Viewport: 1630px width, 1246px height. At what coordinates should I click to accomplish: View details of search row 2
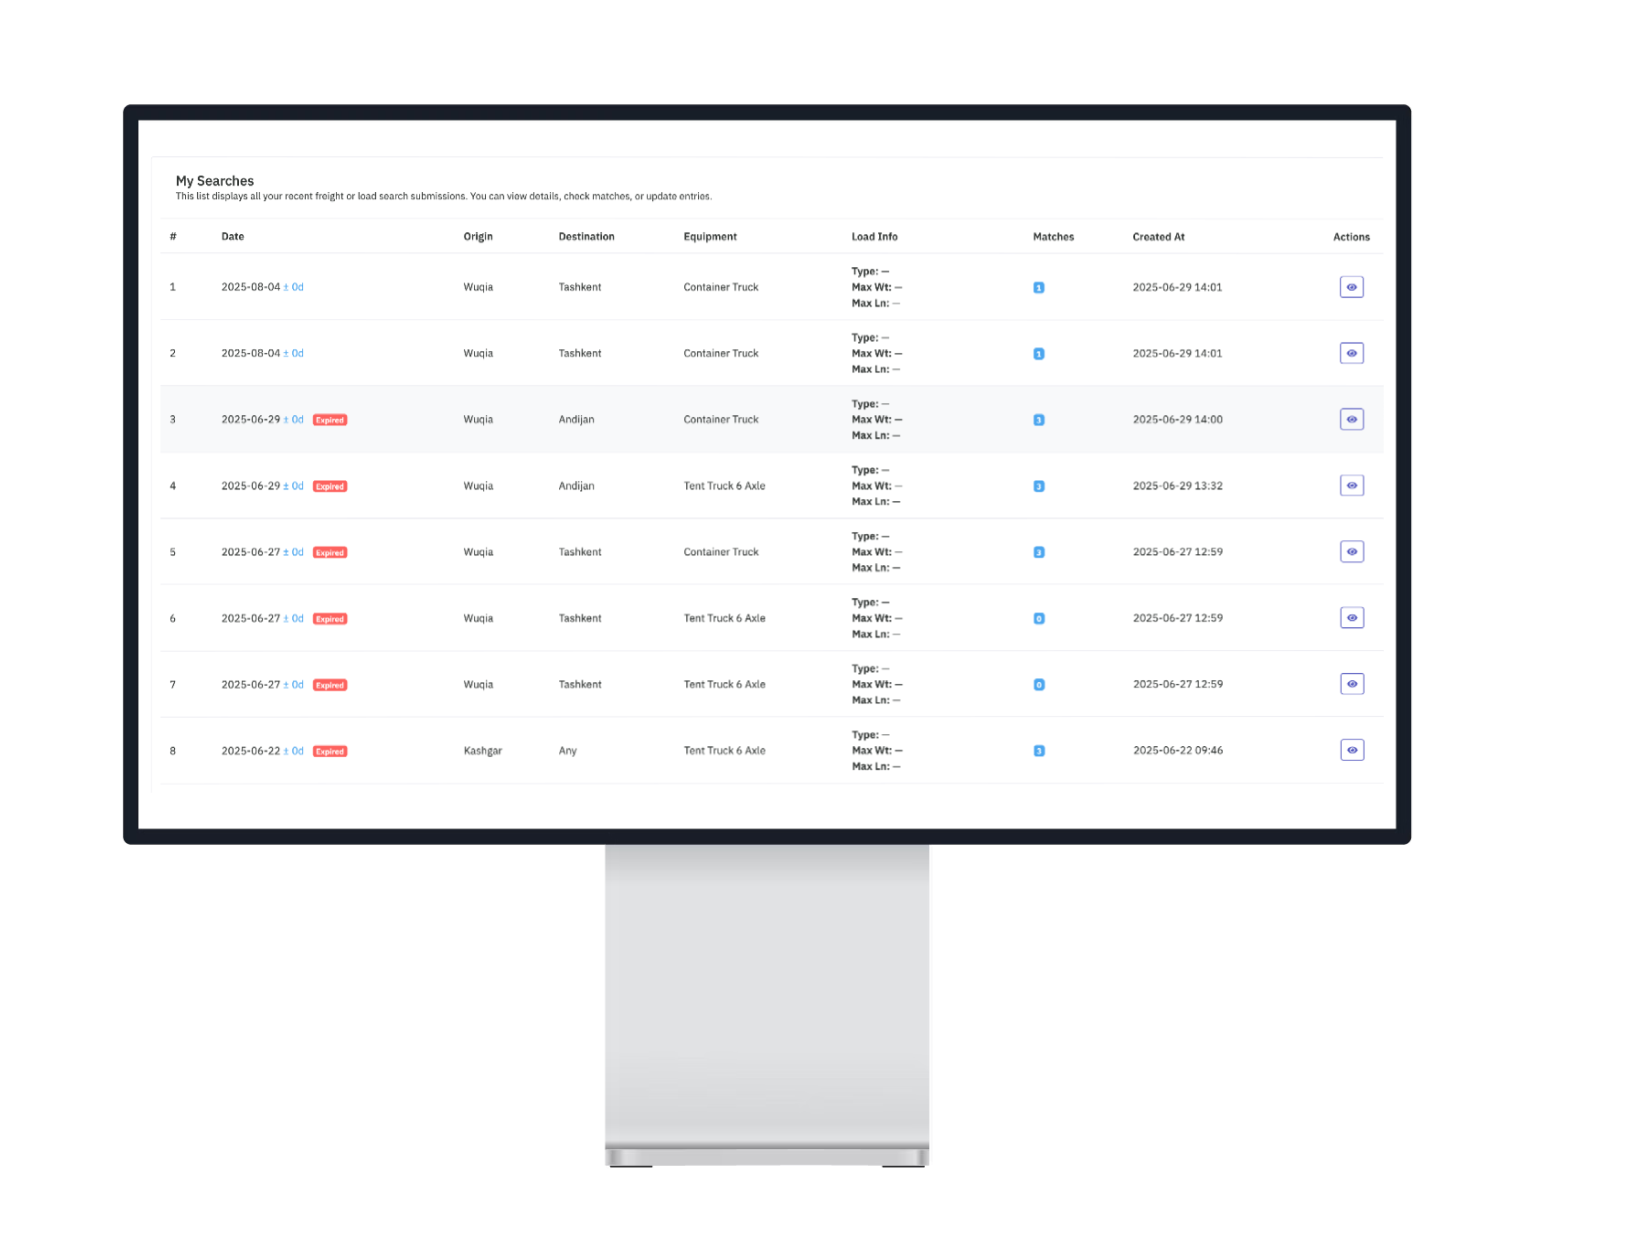pyautogui.click(x=1351, y=353)
